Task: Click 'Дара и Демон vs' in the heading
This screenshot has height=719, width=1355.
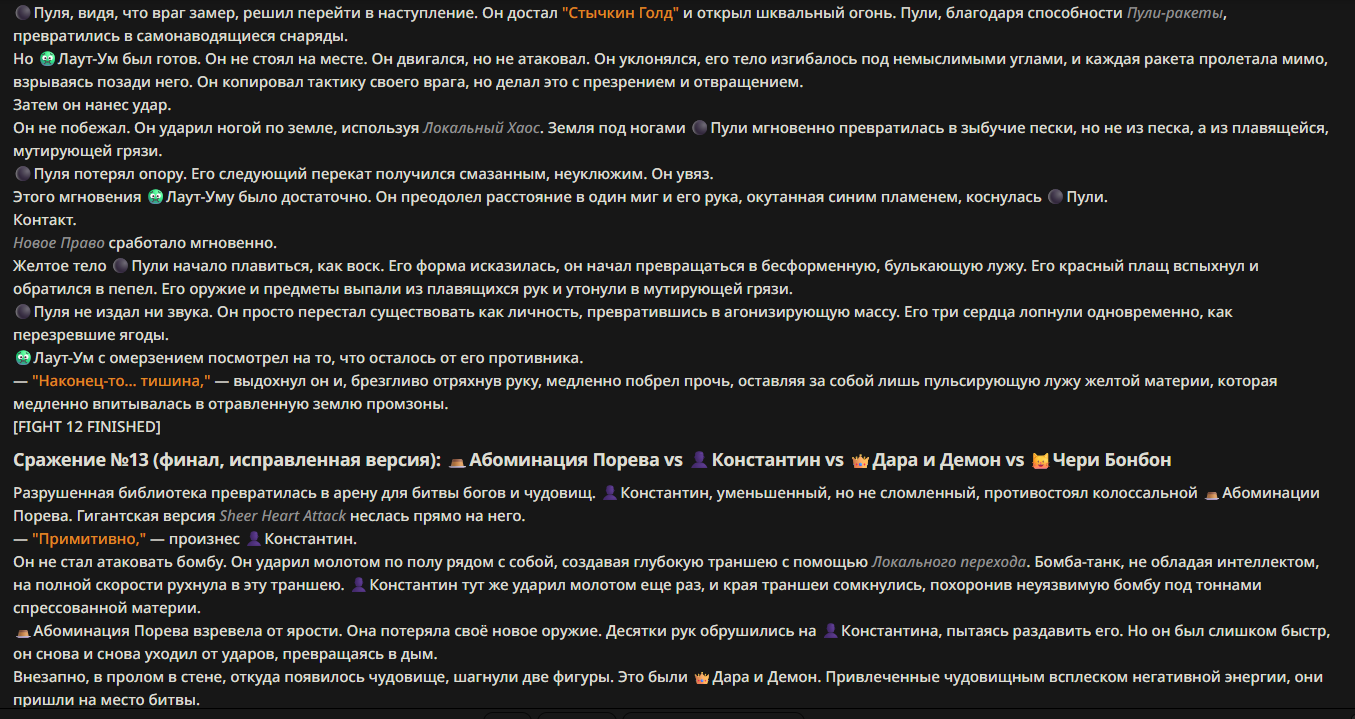Action: (948, 460)
